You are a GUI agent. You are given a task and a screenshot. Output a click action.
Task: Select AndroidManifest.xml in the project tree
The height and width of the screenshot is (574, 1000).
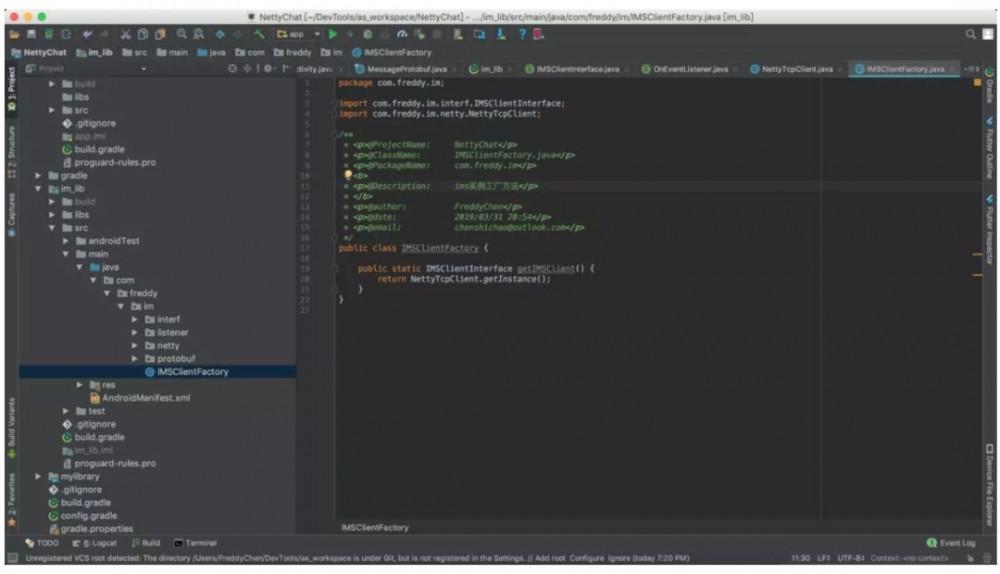(145, 398)
